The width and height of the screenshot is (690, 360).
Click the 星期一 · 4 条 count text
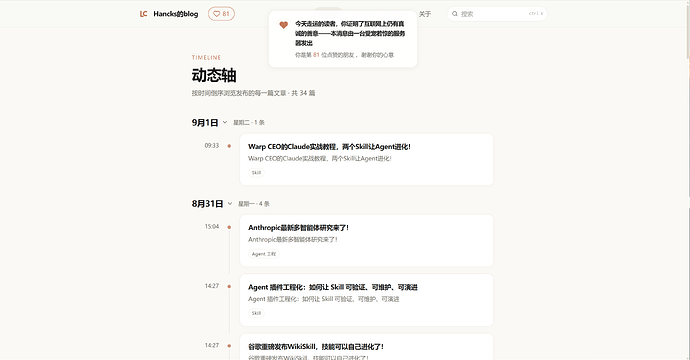click(x=254, y=204)
